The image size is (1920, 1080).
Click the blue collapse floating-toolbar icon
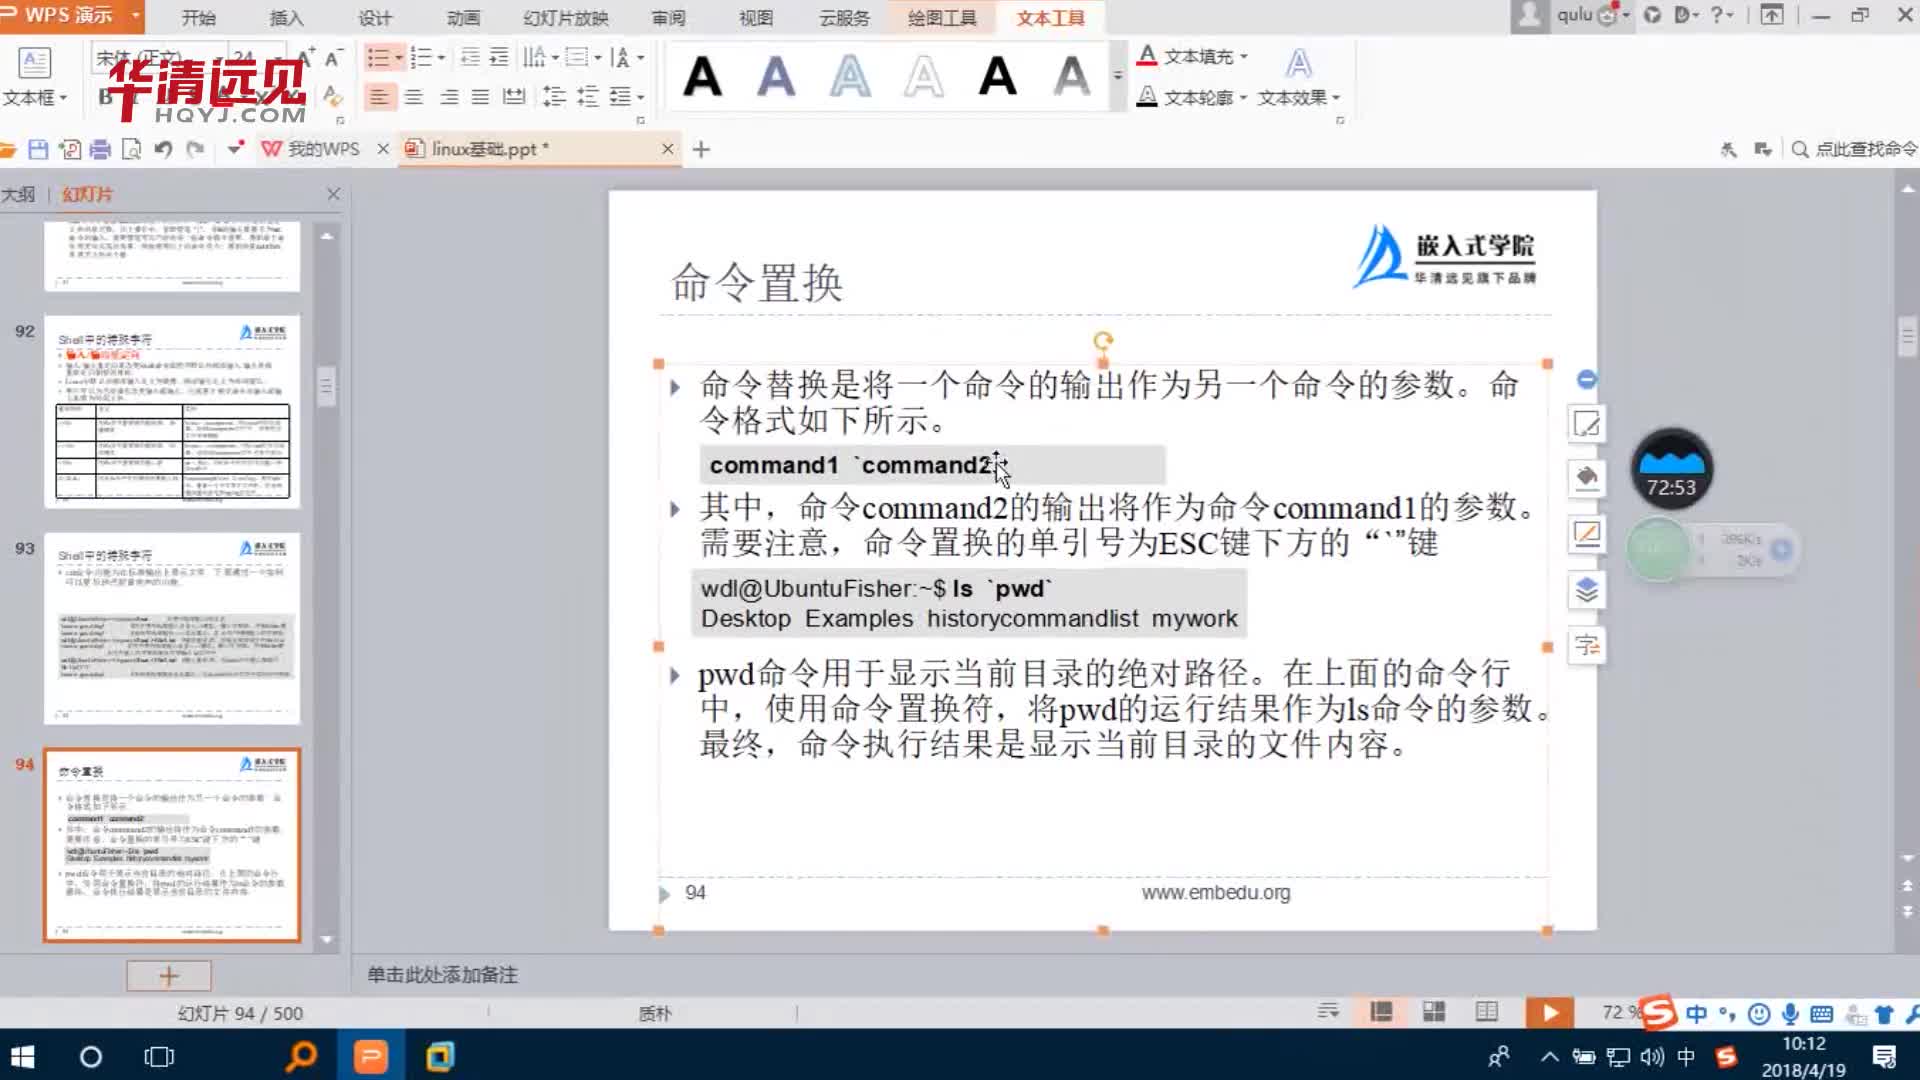(1586, 379)
